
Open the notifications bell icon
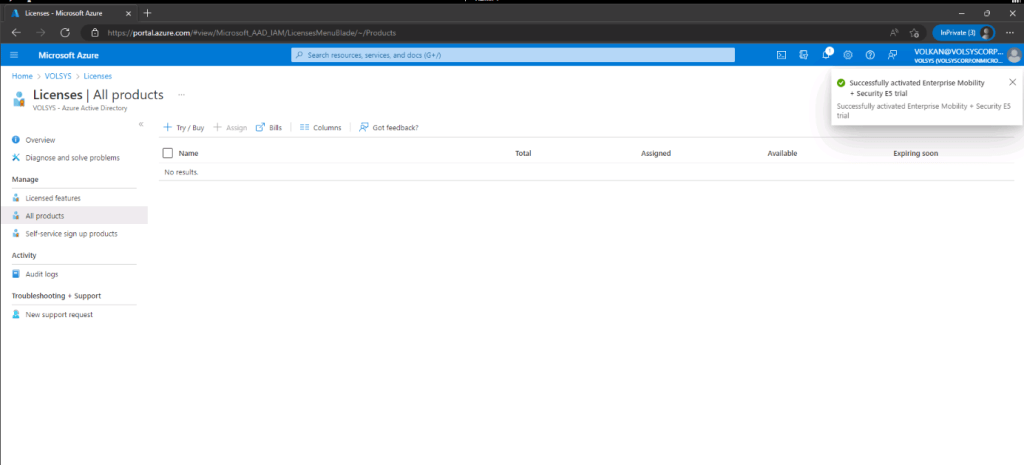(x=826, y=55)
